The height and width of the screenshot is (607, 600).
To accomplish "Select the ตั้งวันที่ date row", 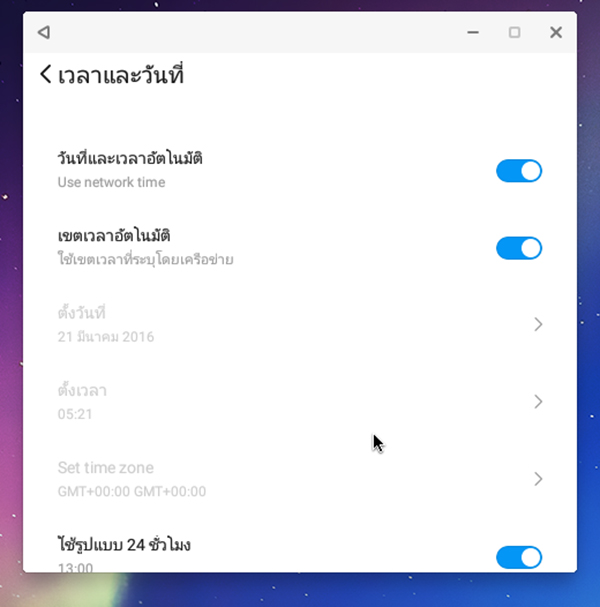I will [x=300, y=324].
